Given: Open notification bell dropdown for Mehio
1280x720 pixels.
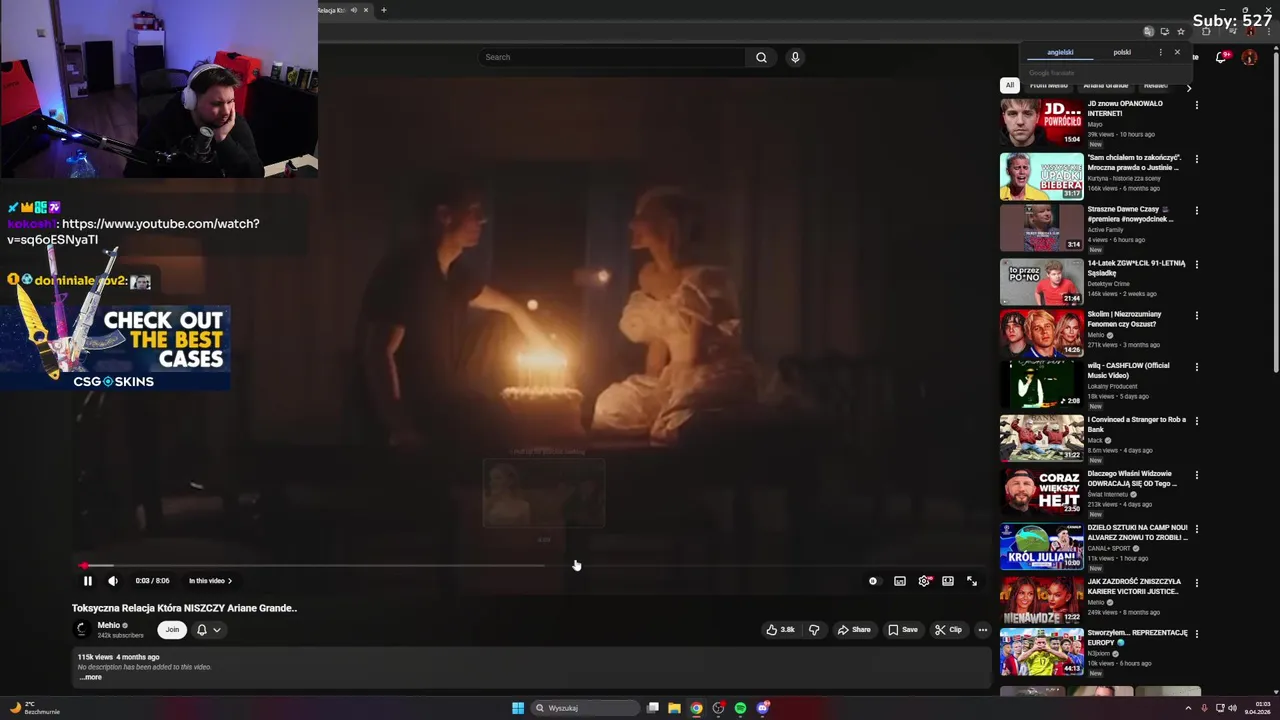Looking at the screenshot, I should 208,630.
